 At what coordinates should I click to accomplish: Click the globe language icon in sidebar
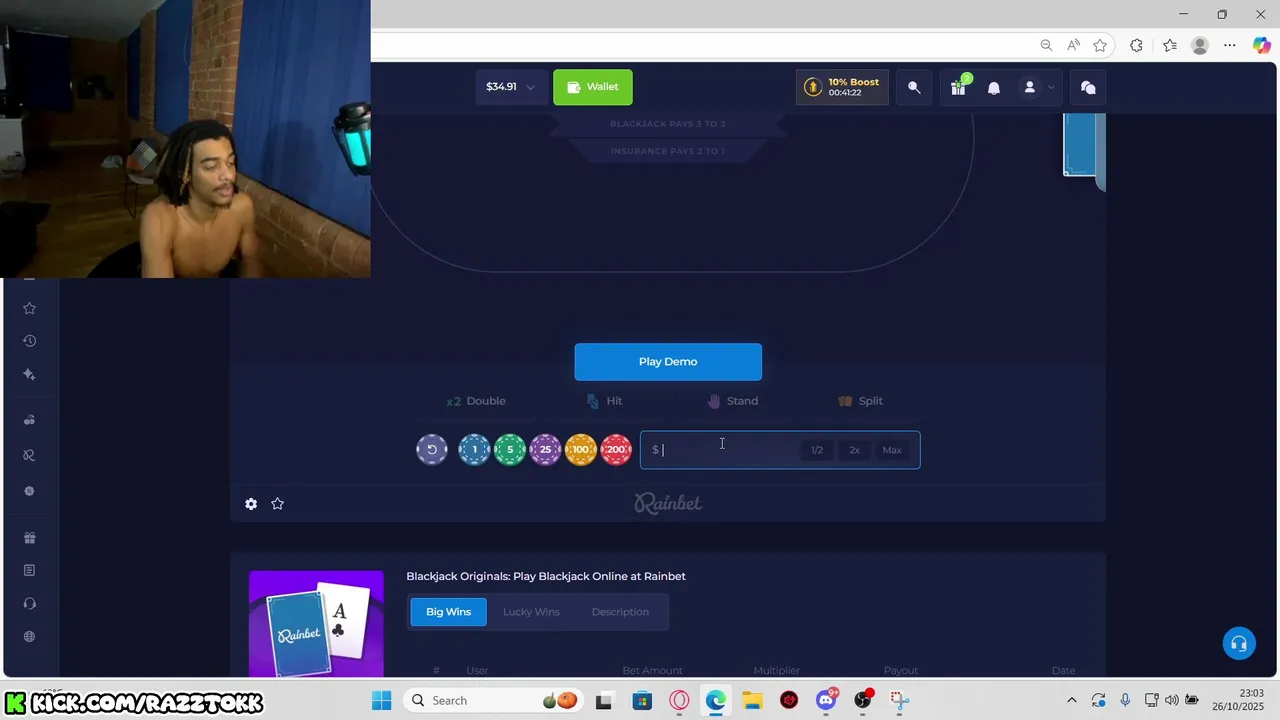(x=29, y=637)
